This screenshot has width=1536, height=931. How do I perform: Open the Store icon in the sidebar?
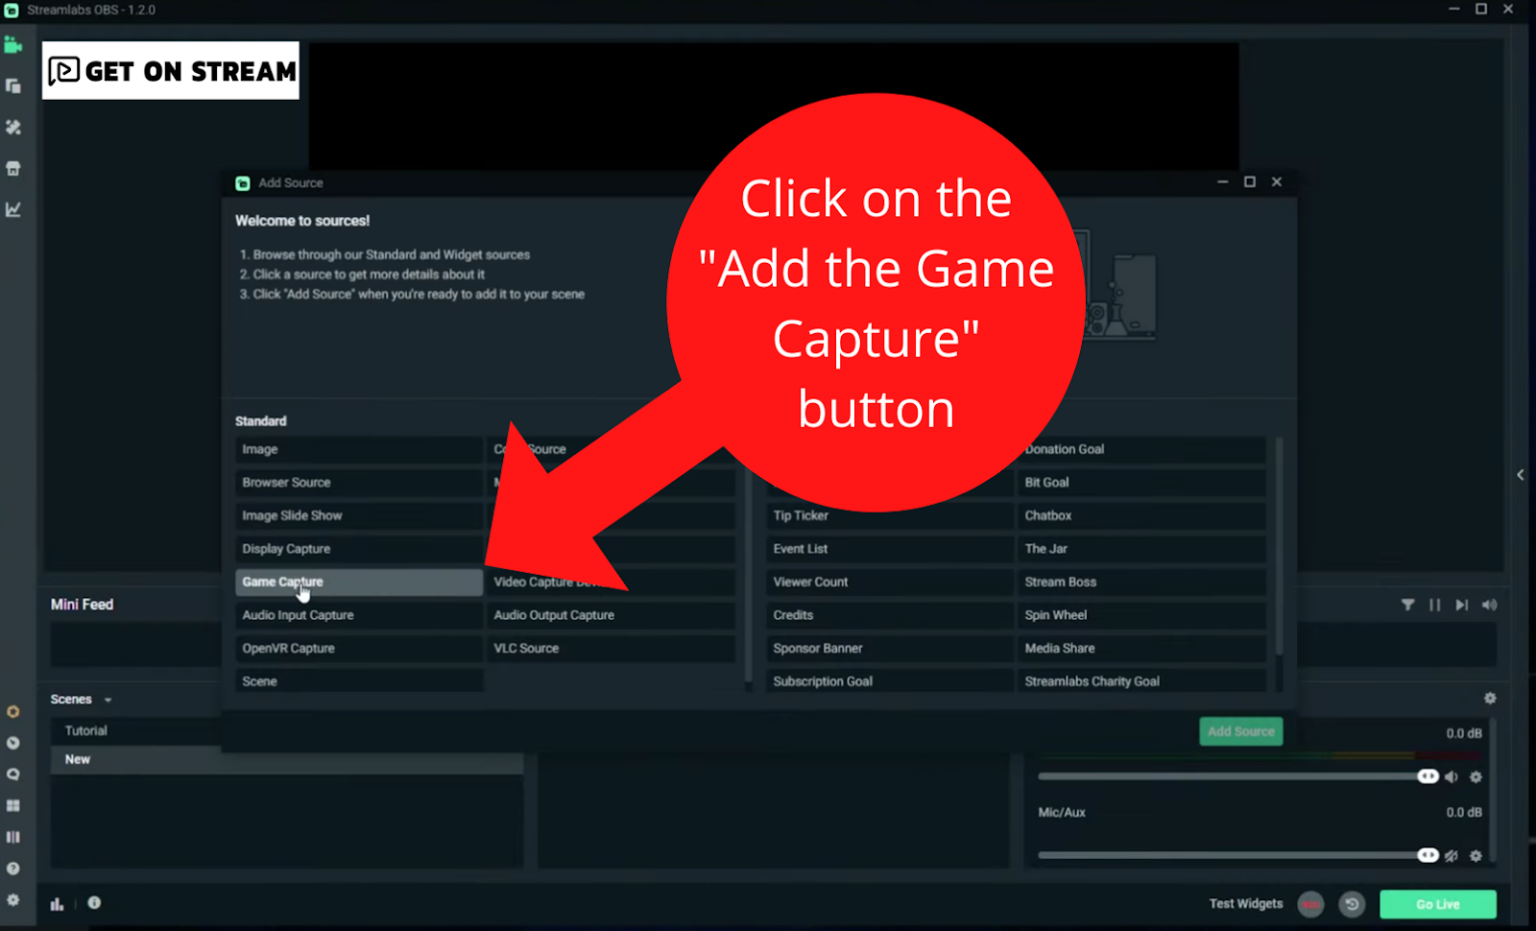[13, 168]
